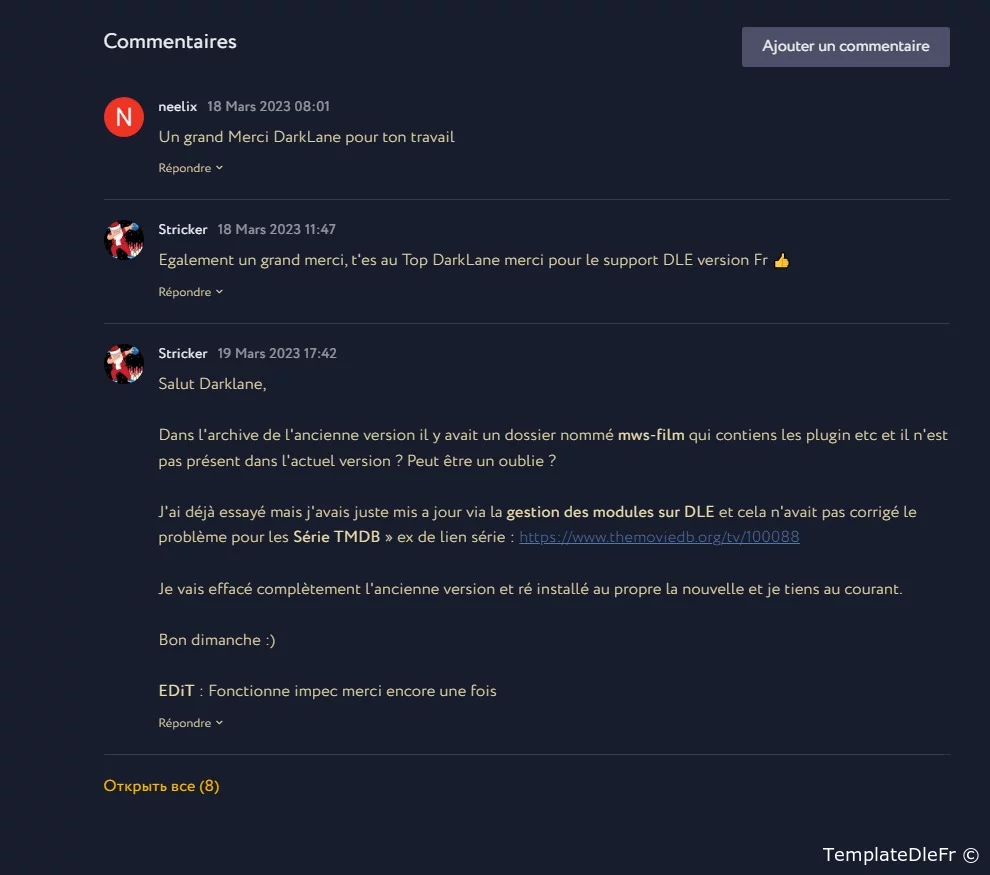Screen dimensions: 990x875
Task: Click neelix's red N avatar
Action: click(x=124, y=118)
